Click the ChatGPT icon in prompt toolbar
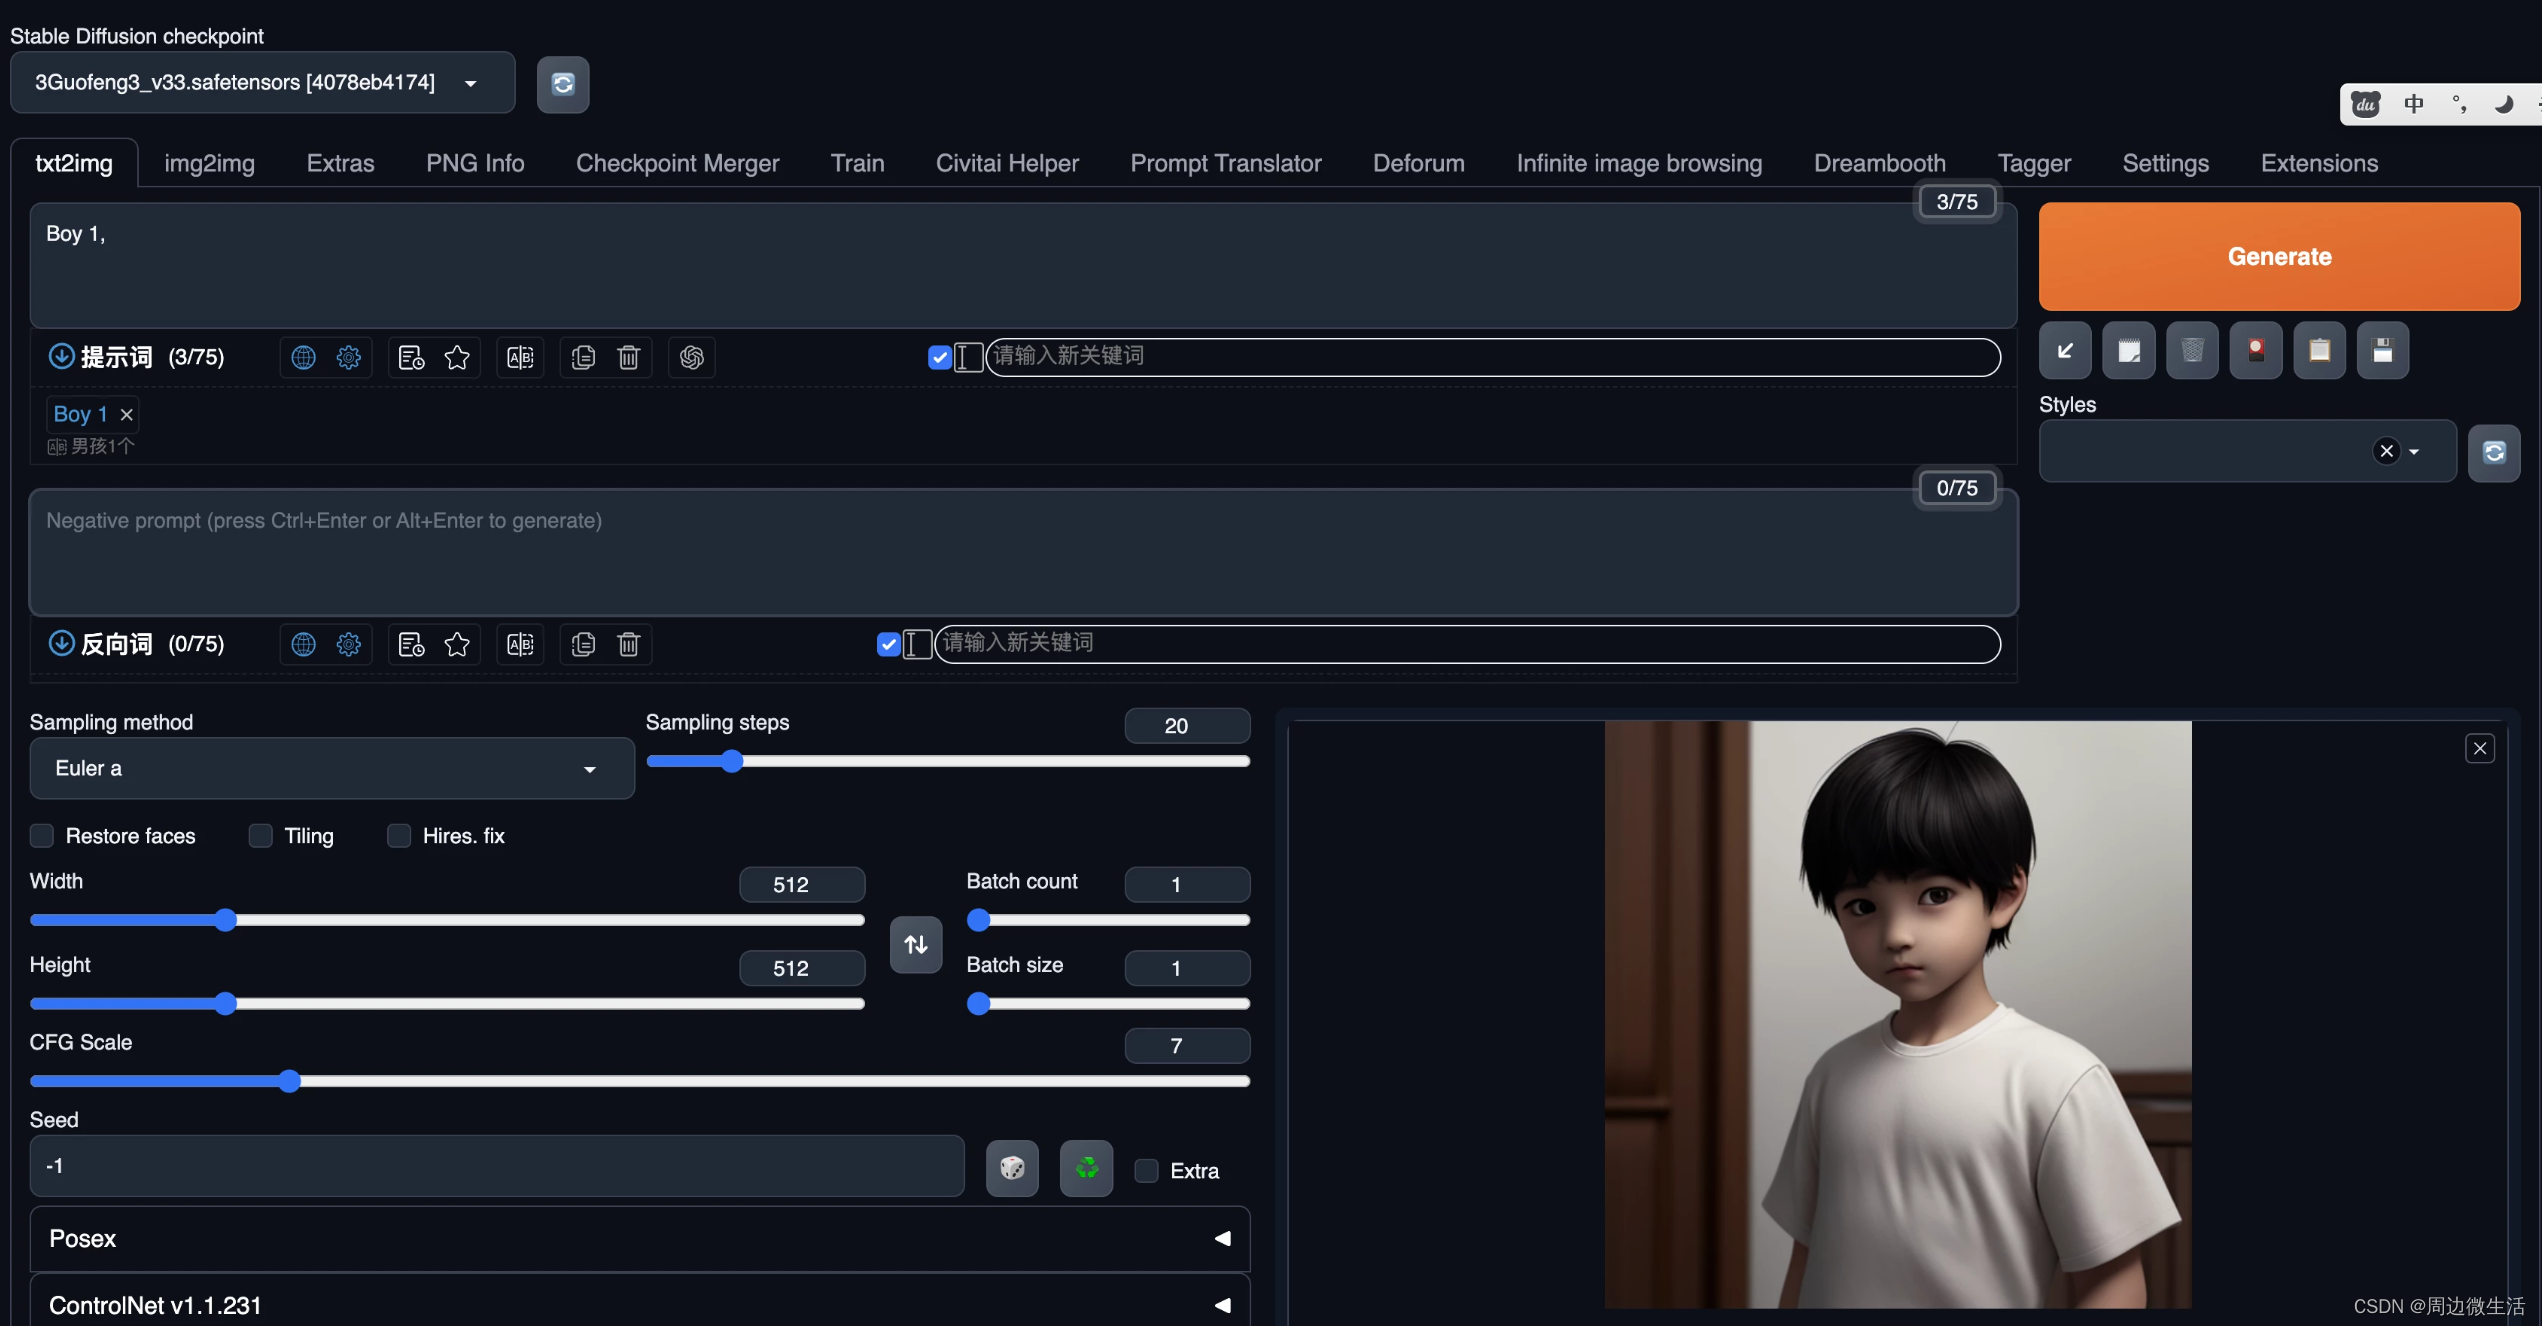 pos(691,357)
